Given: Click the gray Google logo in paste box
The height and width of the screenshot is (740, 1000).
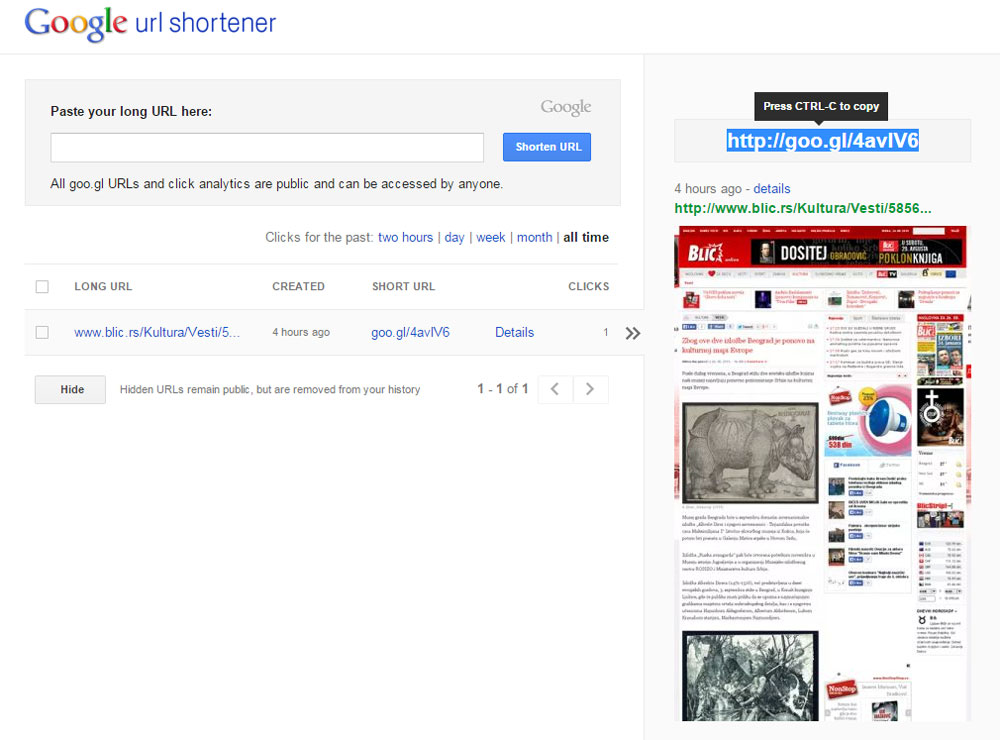Looking at the screenshot, I should pos(566,107).
